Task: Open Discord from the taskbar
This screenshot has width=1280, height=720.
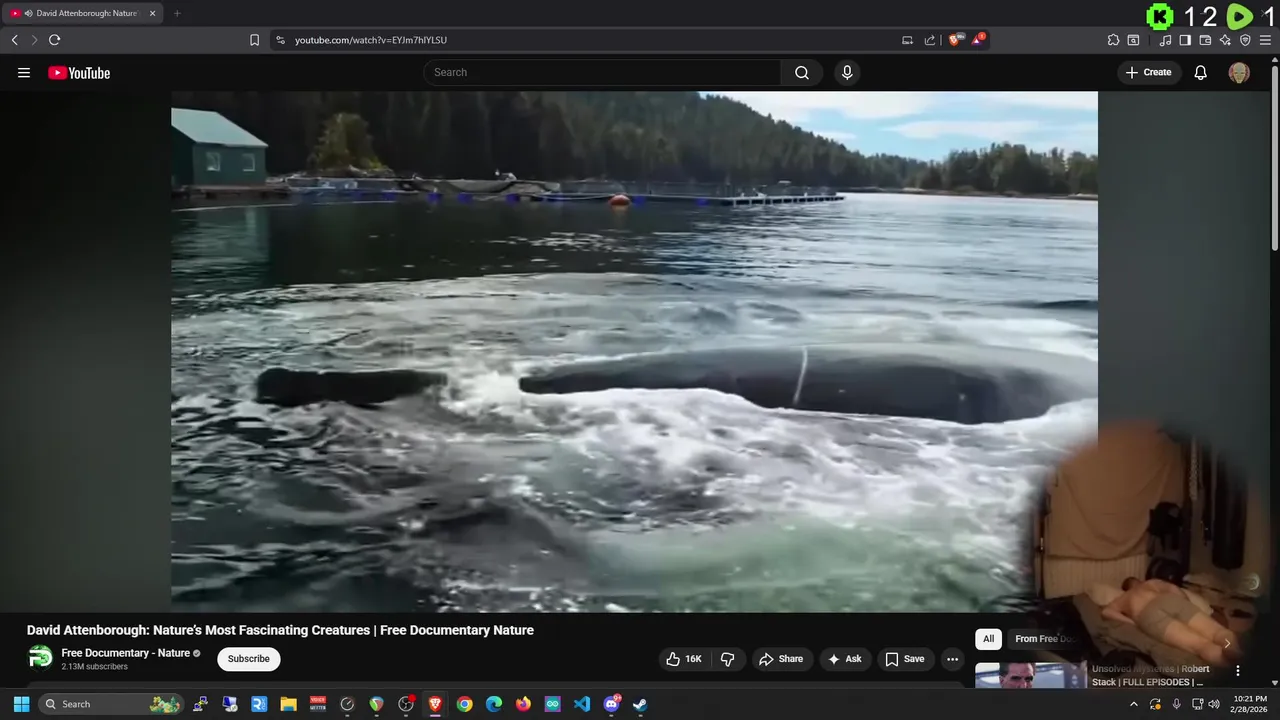Action: 611,704
